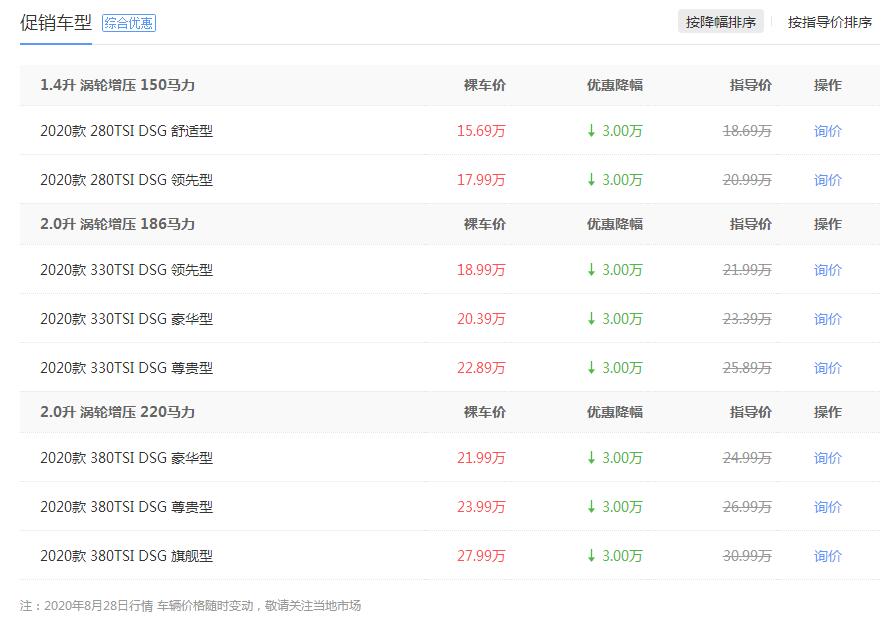Select 2020款 280TSI DSG 领先型 model name
The height and width of the screenshot is (622, 896).
point(126,180)
